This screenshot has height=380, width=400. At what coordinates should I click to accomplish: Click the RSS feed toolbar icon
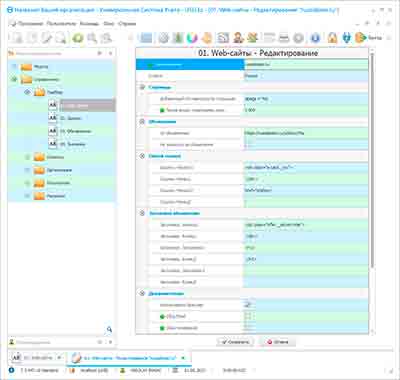point(223,38)
